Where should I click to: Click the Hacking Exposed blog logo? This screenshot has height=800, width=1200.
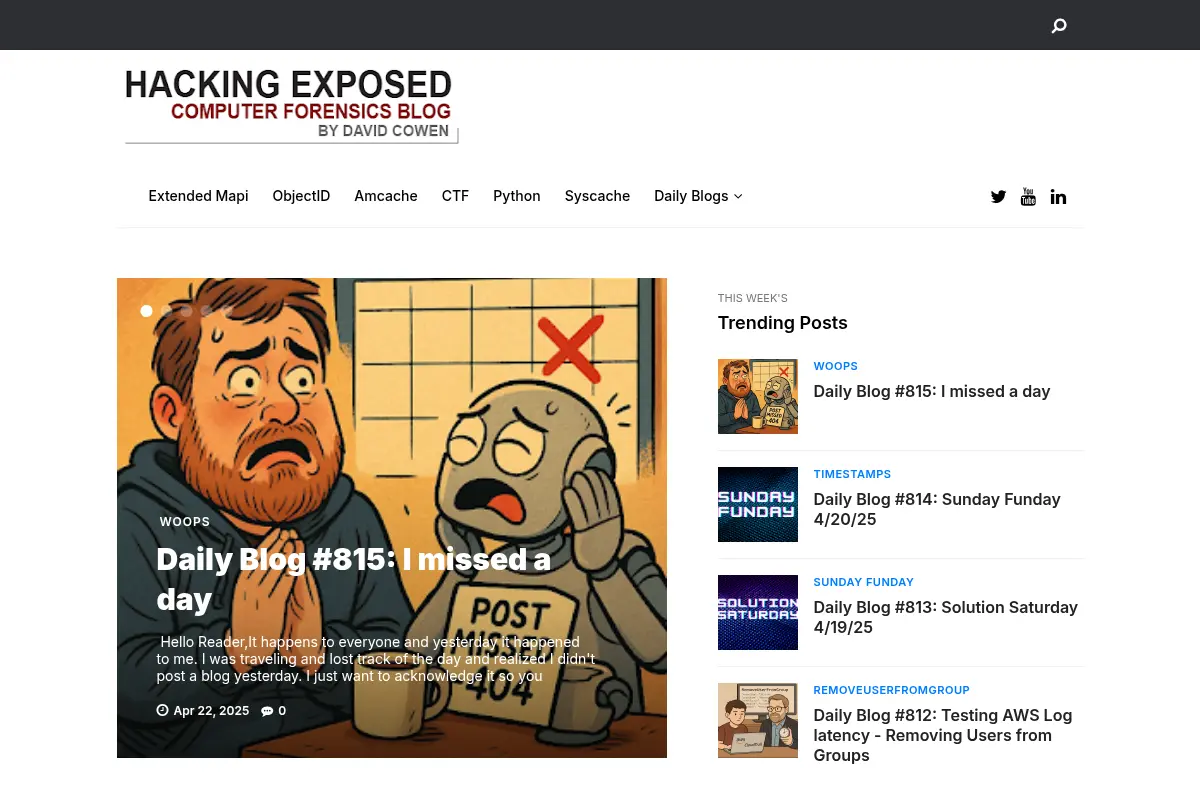click(290, 106)
